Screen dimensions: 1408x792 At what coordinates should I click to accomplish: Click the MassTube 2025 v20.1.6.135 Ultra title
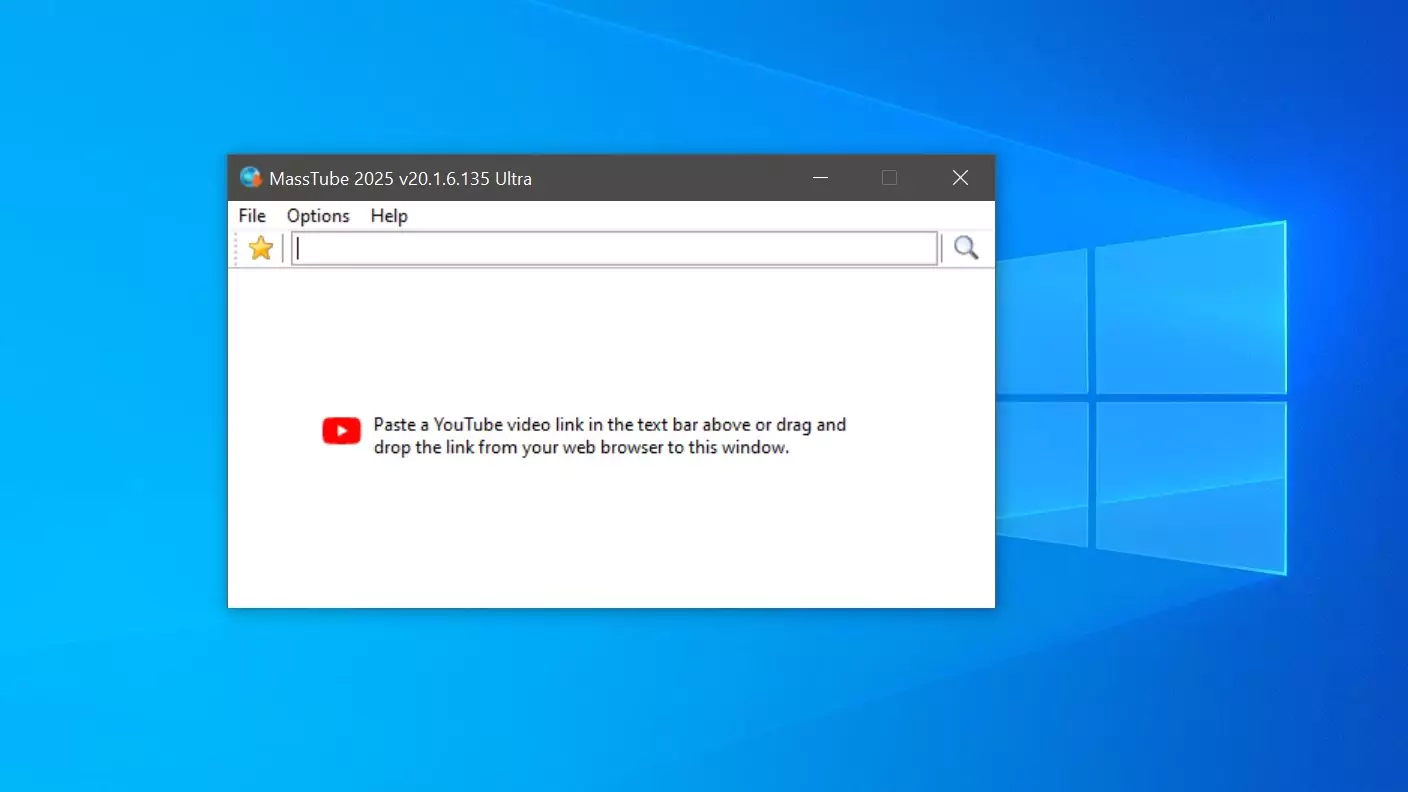tap(401, 179)
